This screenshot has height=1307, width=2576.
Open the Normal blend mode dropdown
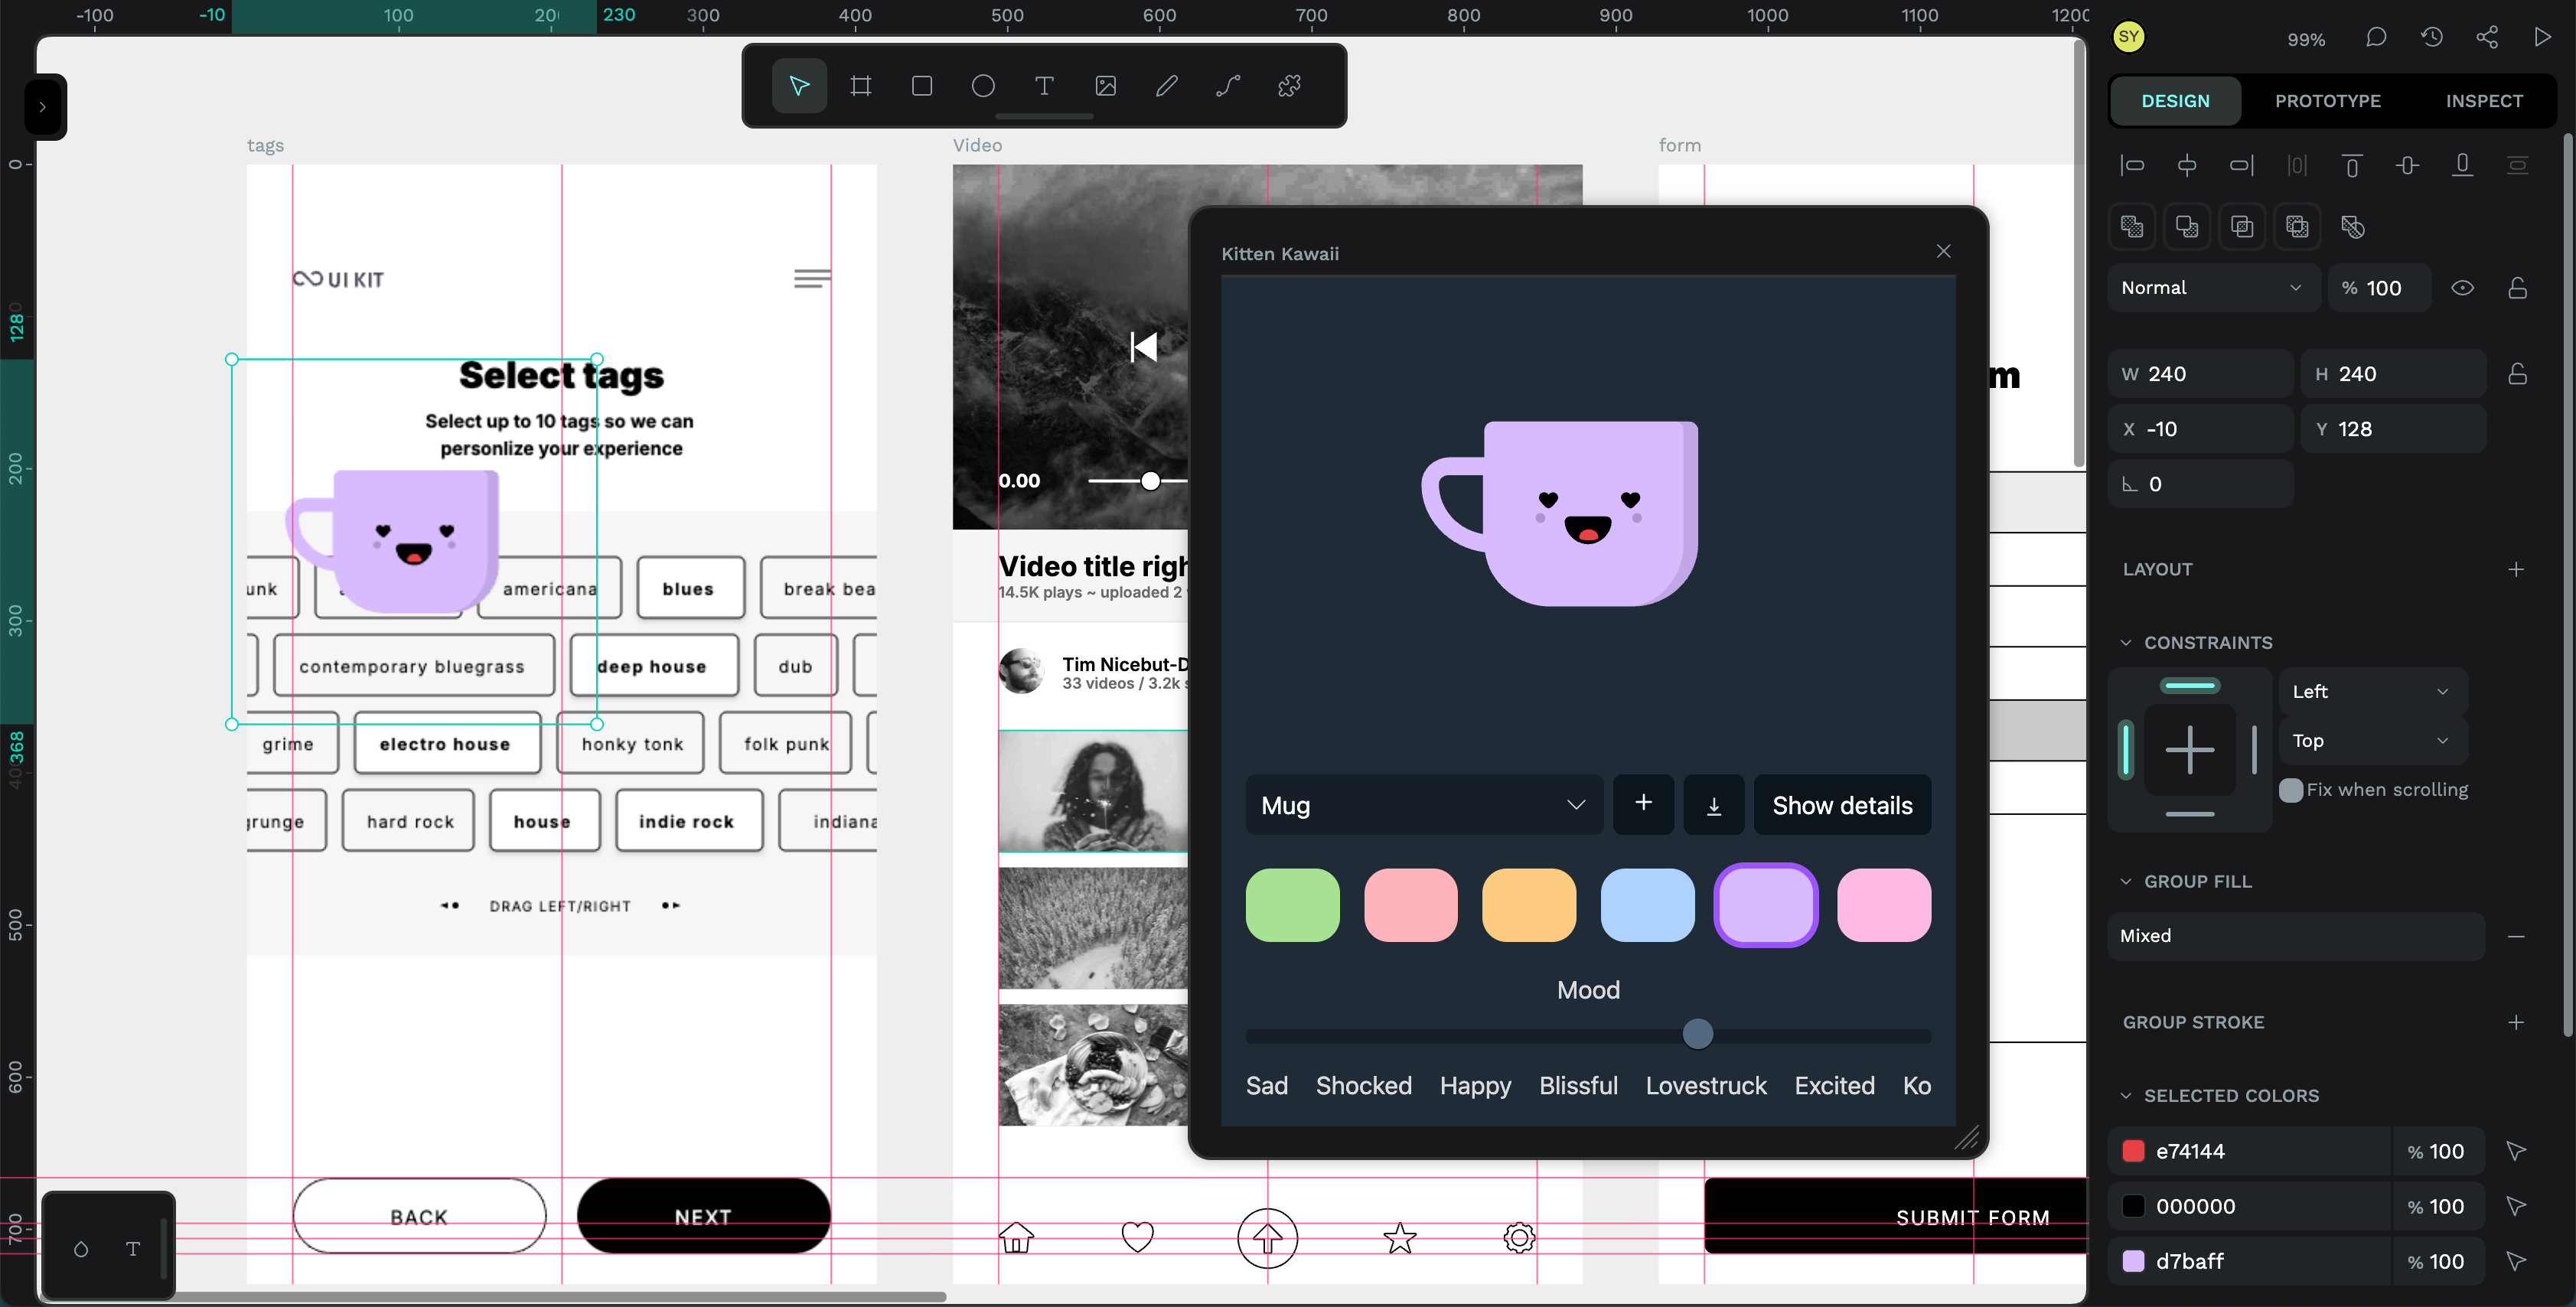pos(2211,288)
